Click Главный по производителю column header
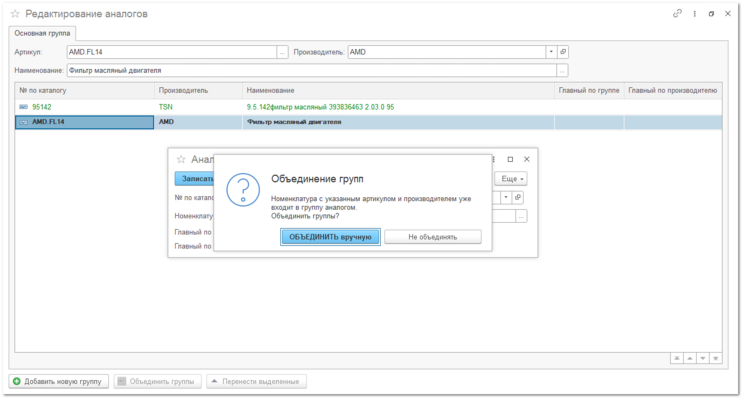The image size is (743, 399). pyautogui.click(x=673, y=91)
